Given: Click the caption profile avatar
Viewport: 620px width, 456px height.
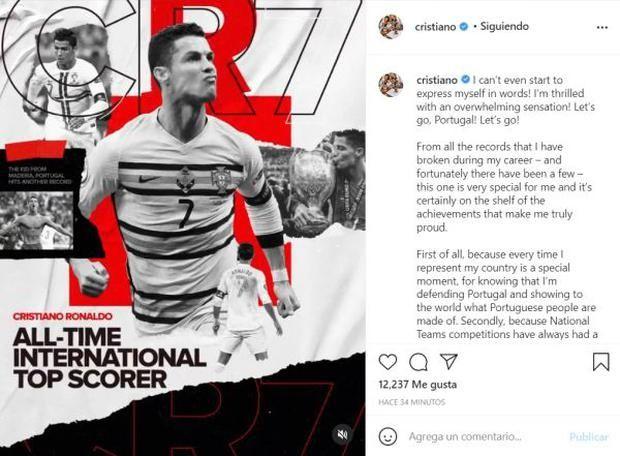Looking at the screenshot, I should [391, 85].
